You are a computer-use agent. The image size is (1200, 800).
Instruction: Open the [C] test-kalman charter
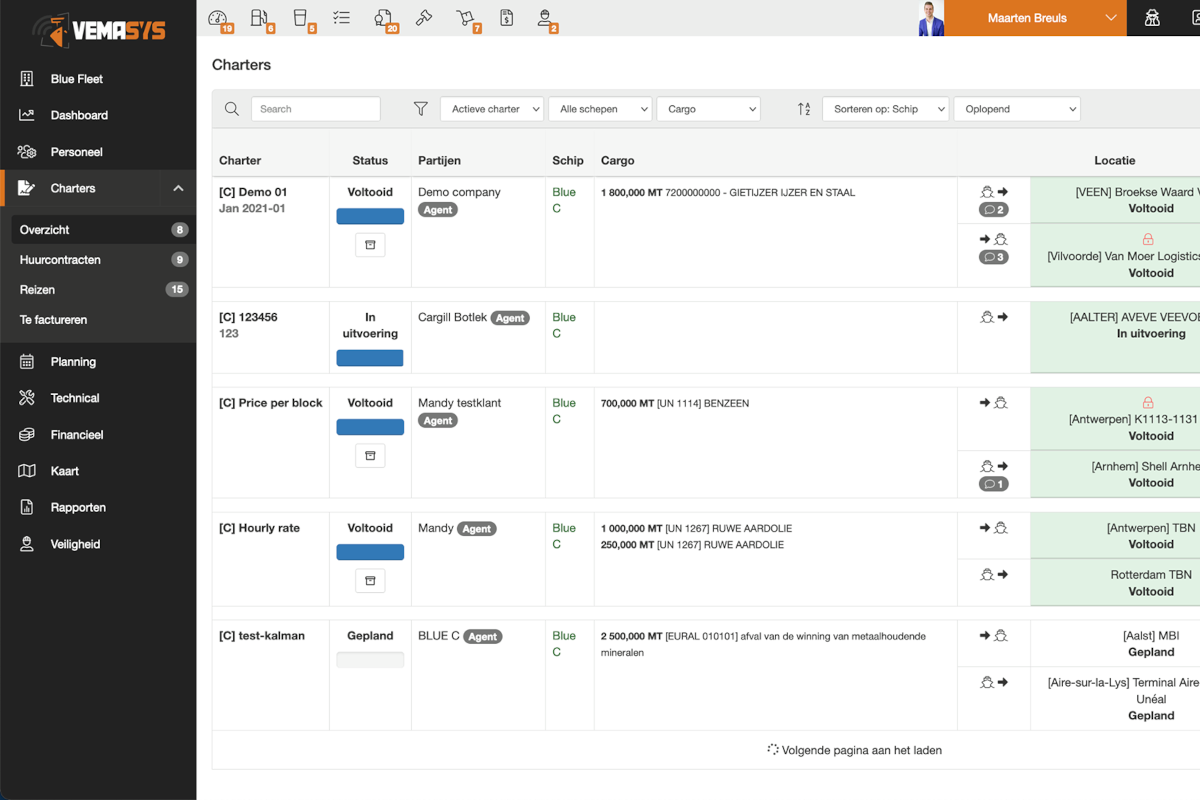[x=262, y=635]
